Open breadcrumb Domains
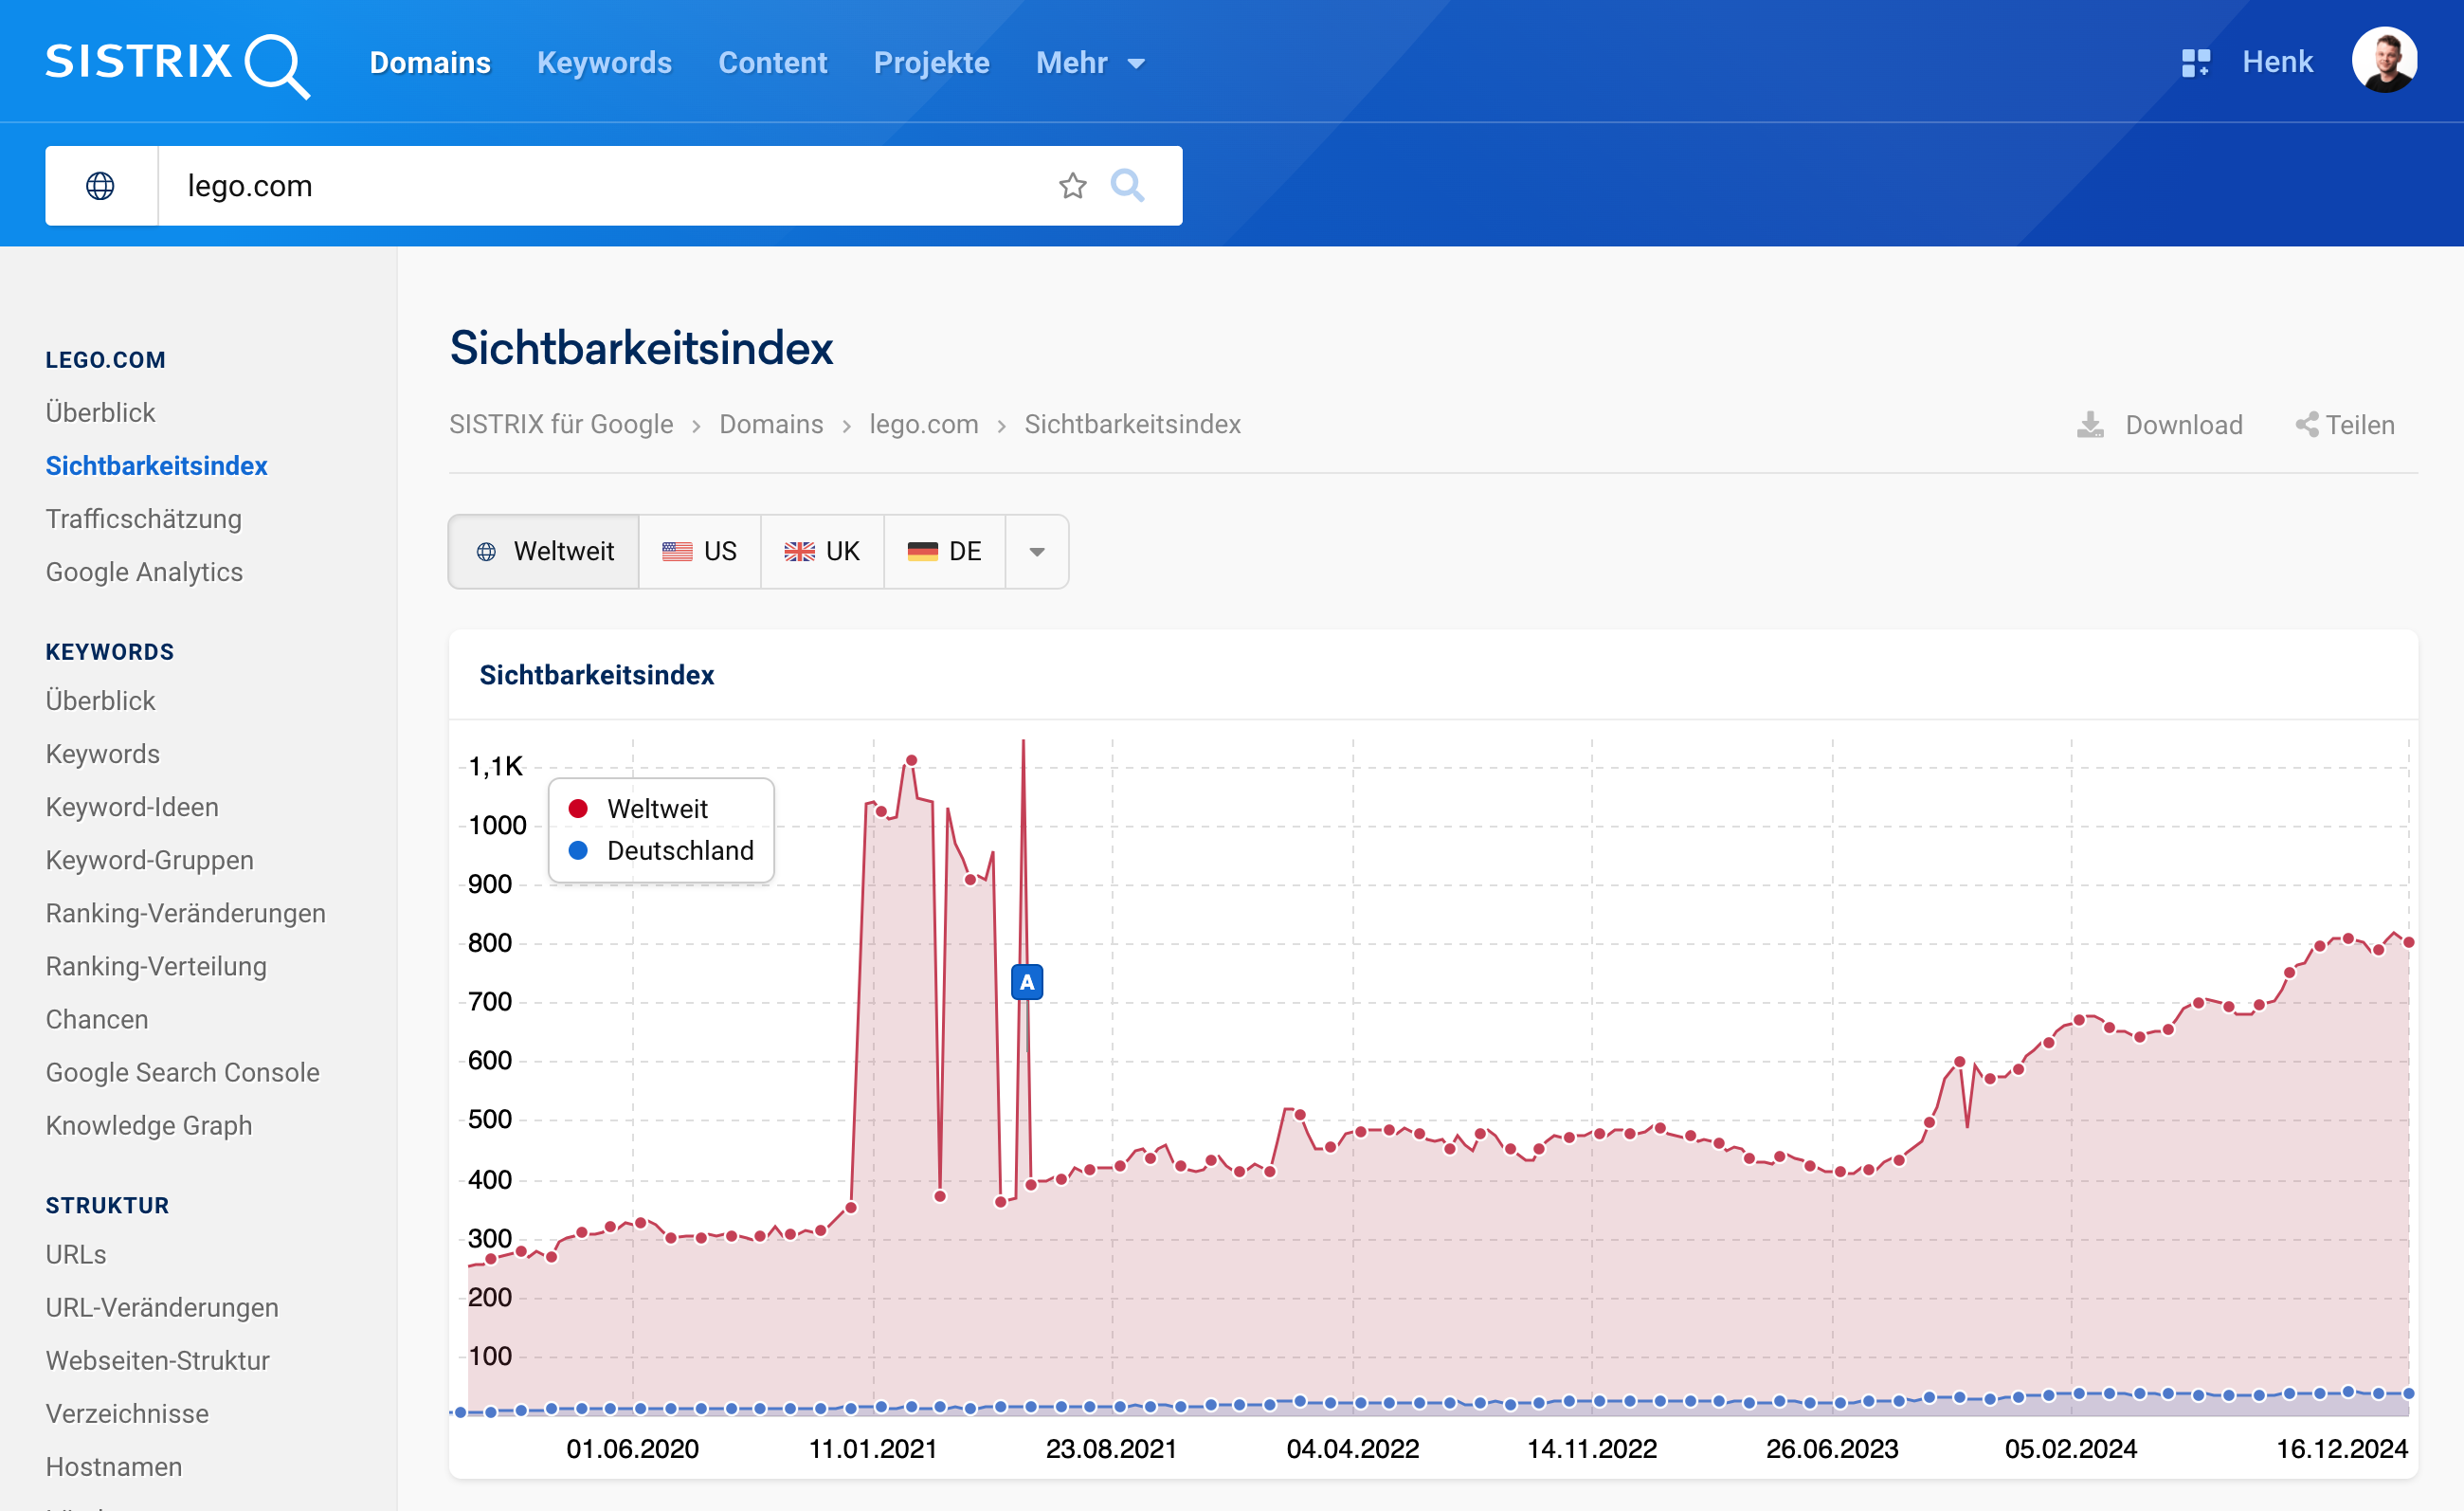 [x=771, y=424]
